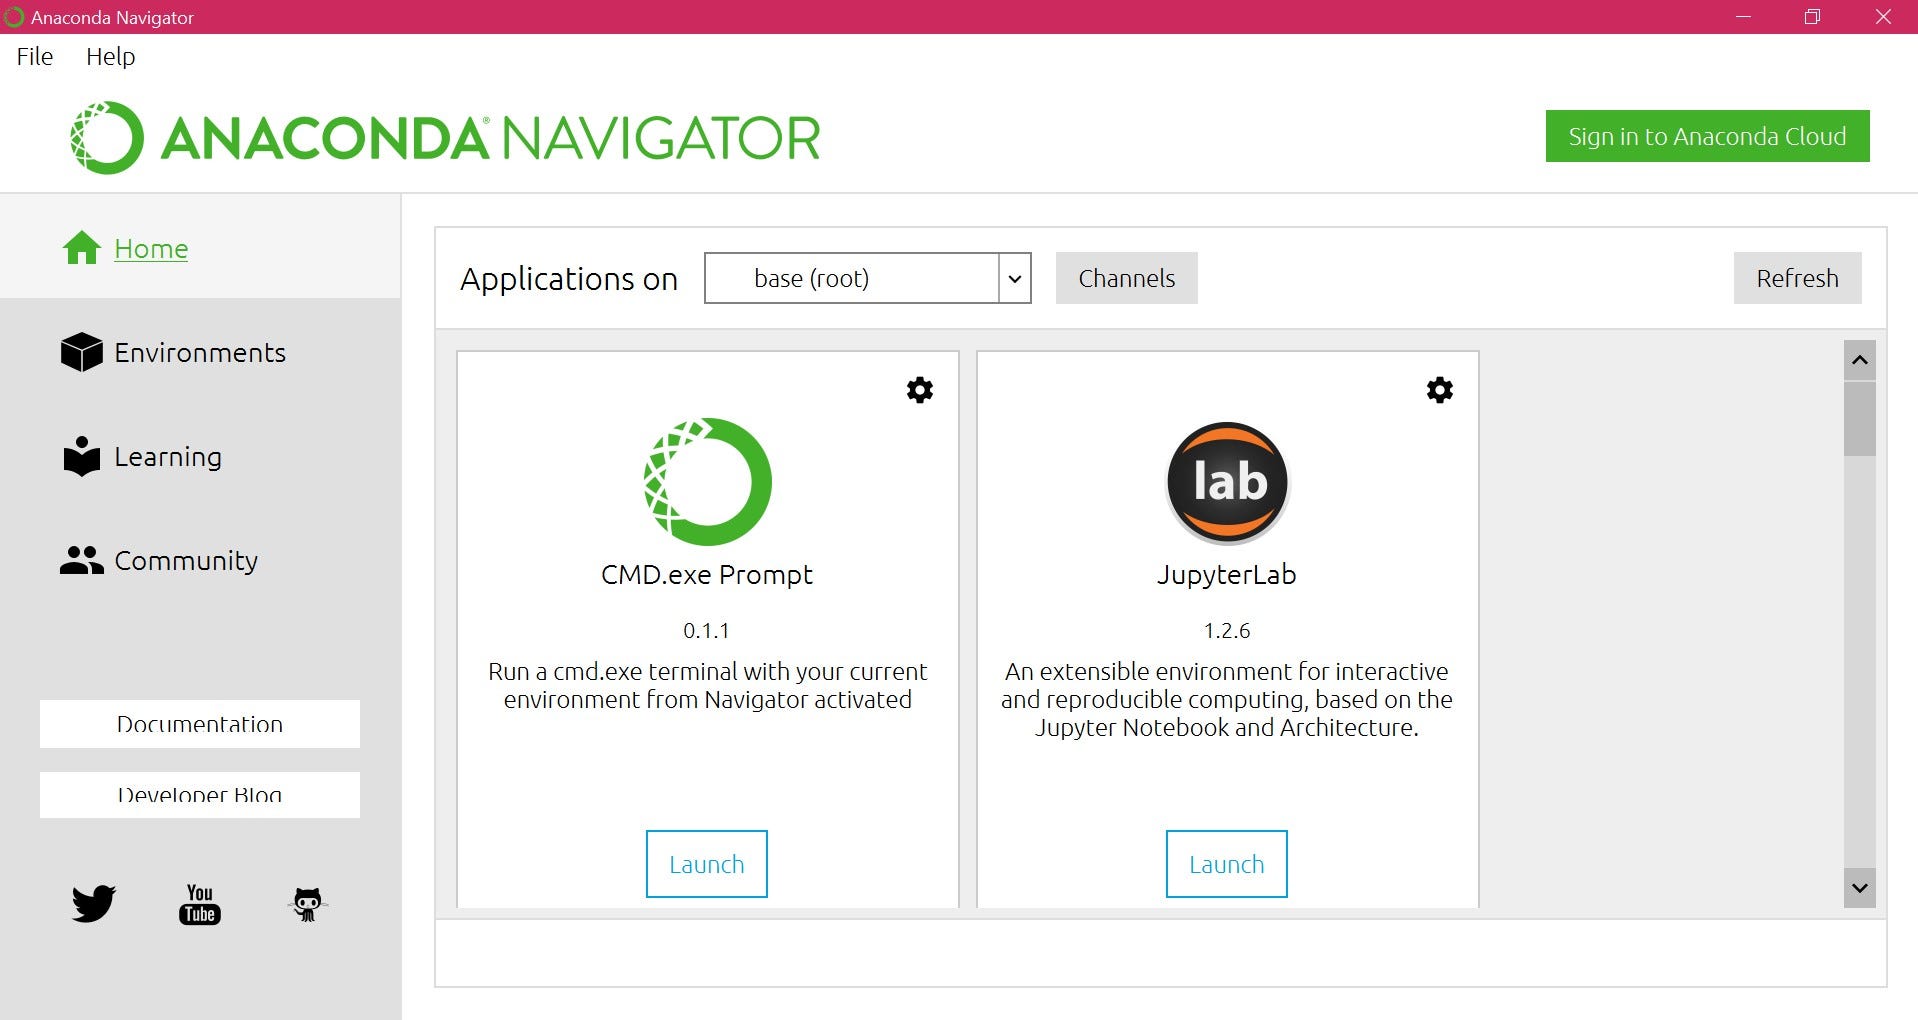Click the JupyterLab version 1.2.6
This screenshot has width=1918, height=1020.
1227,631
